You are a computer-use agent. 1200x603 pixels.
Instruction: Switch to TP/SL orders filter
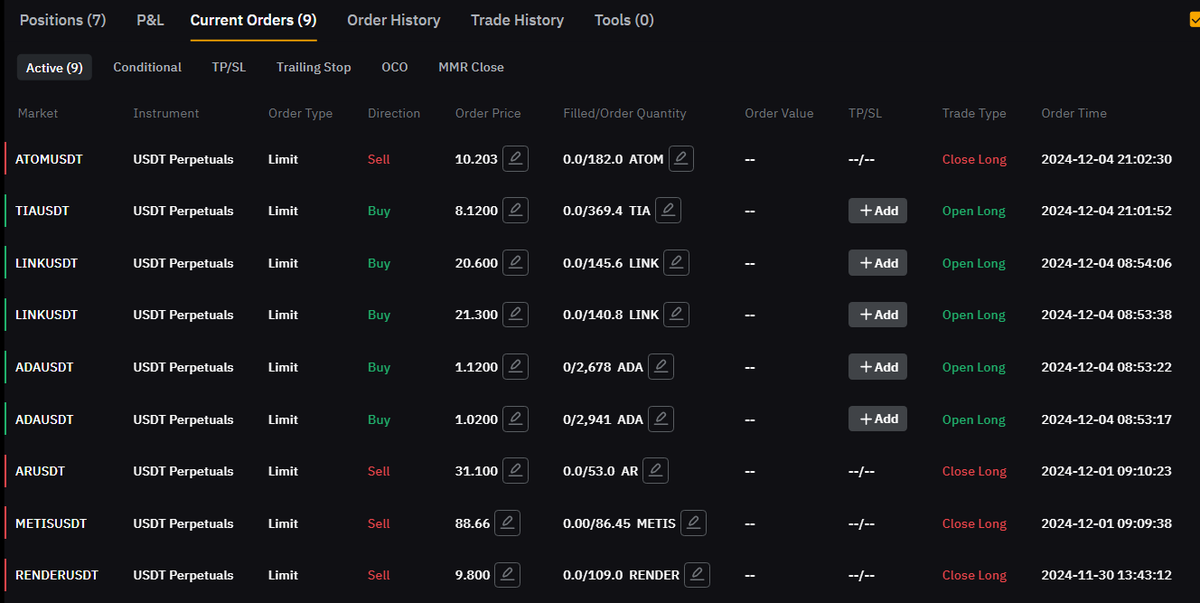[229, 67]
